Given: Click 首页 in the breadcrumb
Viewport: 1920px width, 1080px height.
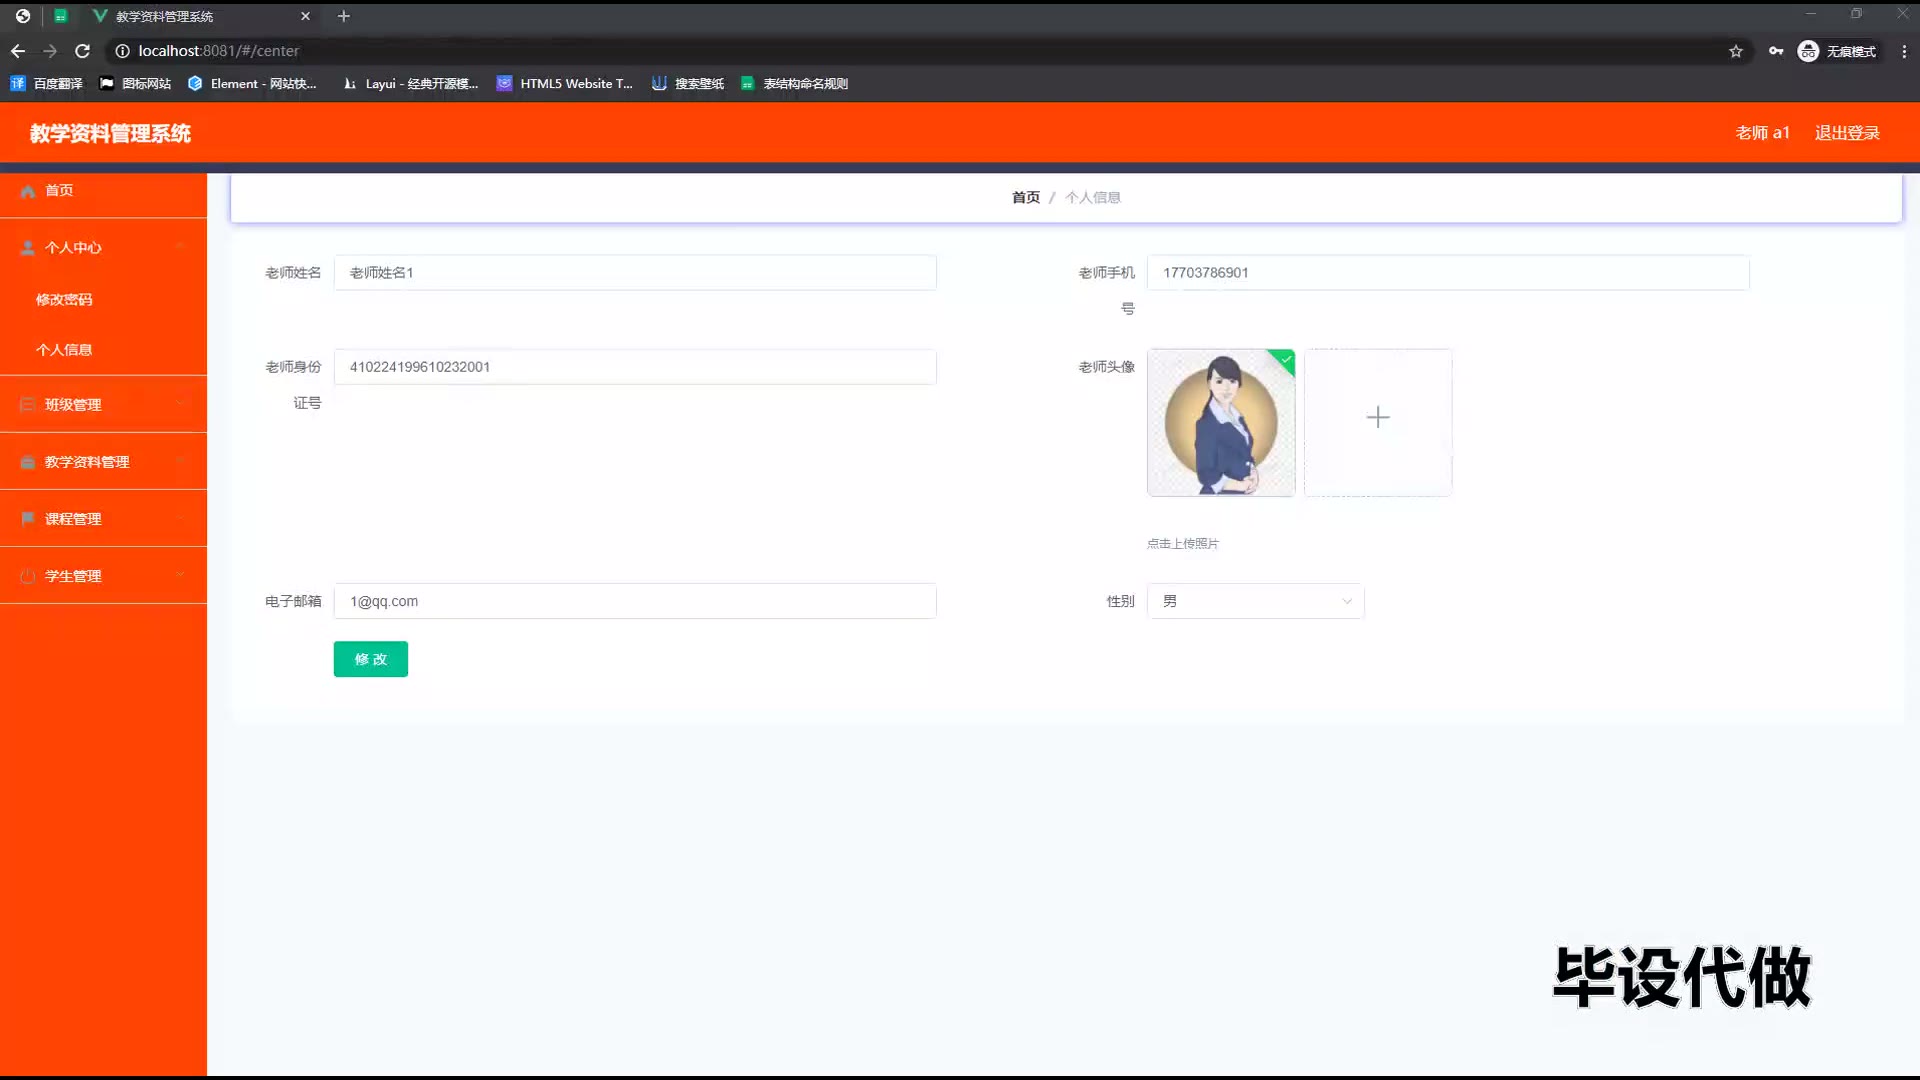Looking at the screenshot, I should [x=1026, y=197].
